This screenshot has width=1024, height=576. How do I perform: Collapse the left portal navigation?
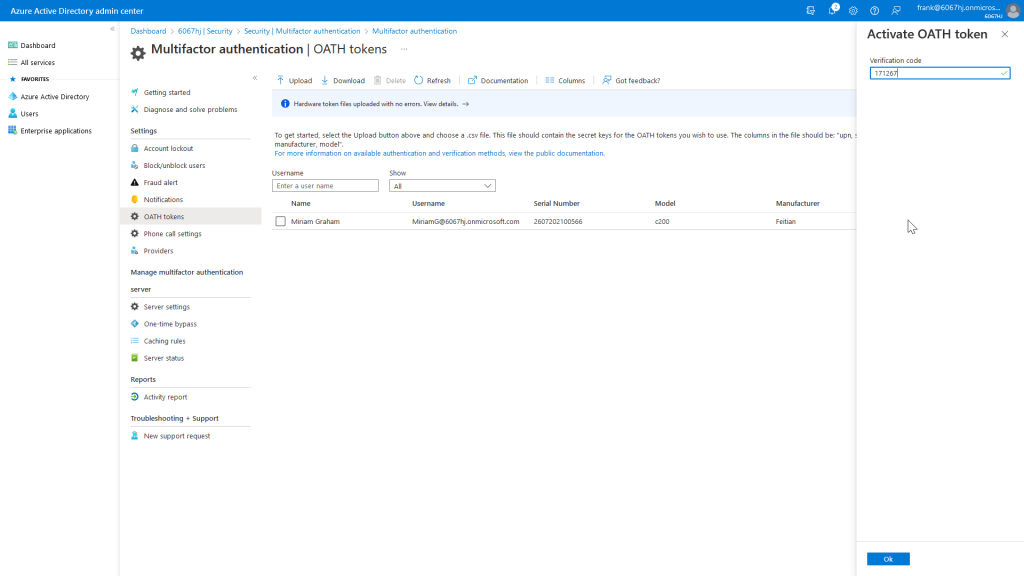112,29
